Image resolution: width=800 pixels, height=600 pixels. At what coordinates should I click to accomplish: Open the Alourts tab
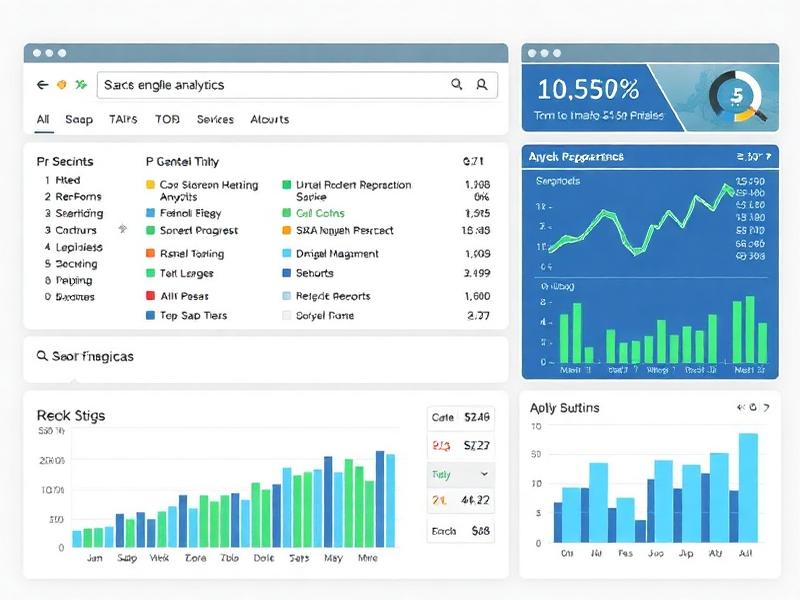pos(269,119)
